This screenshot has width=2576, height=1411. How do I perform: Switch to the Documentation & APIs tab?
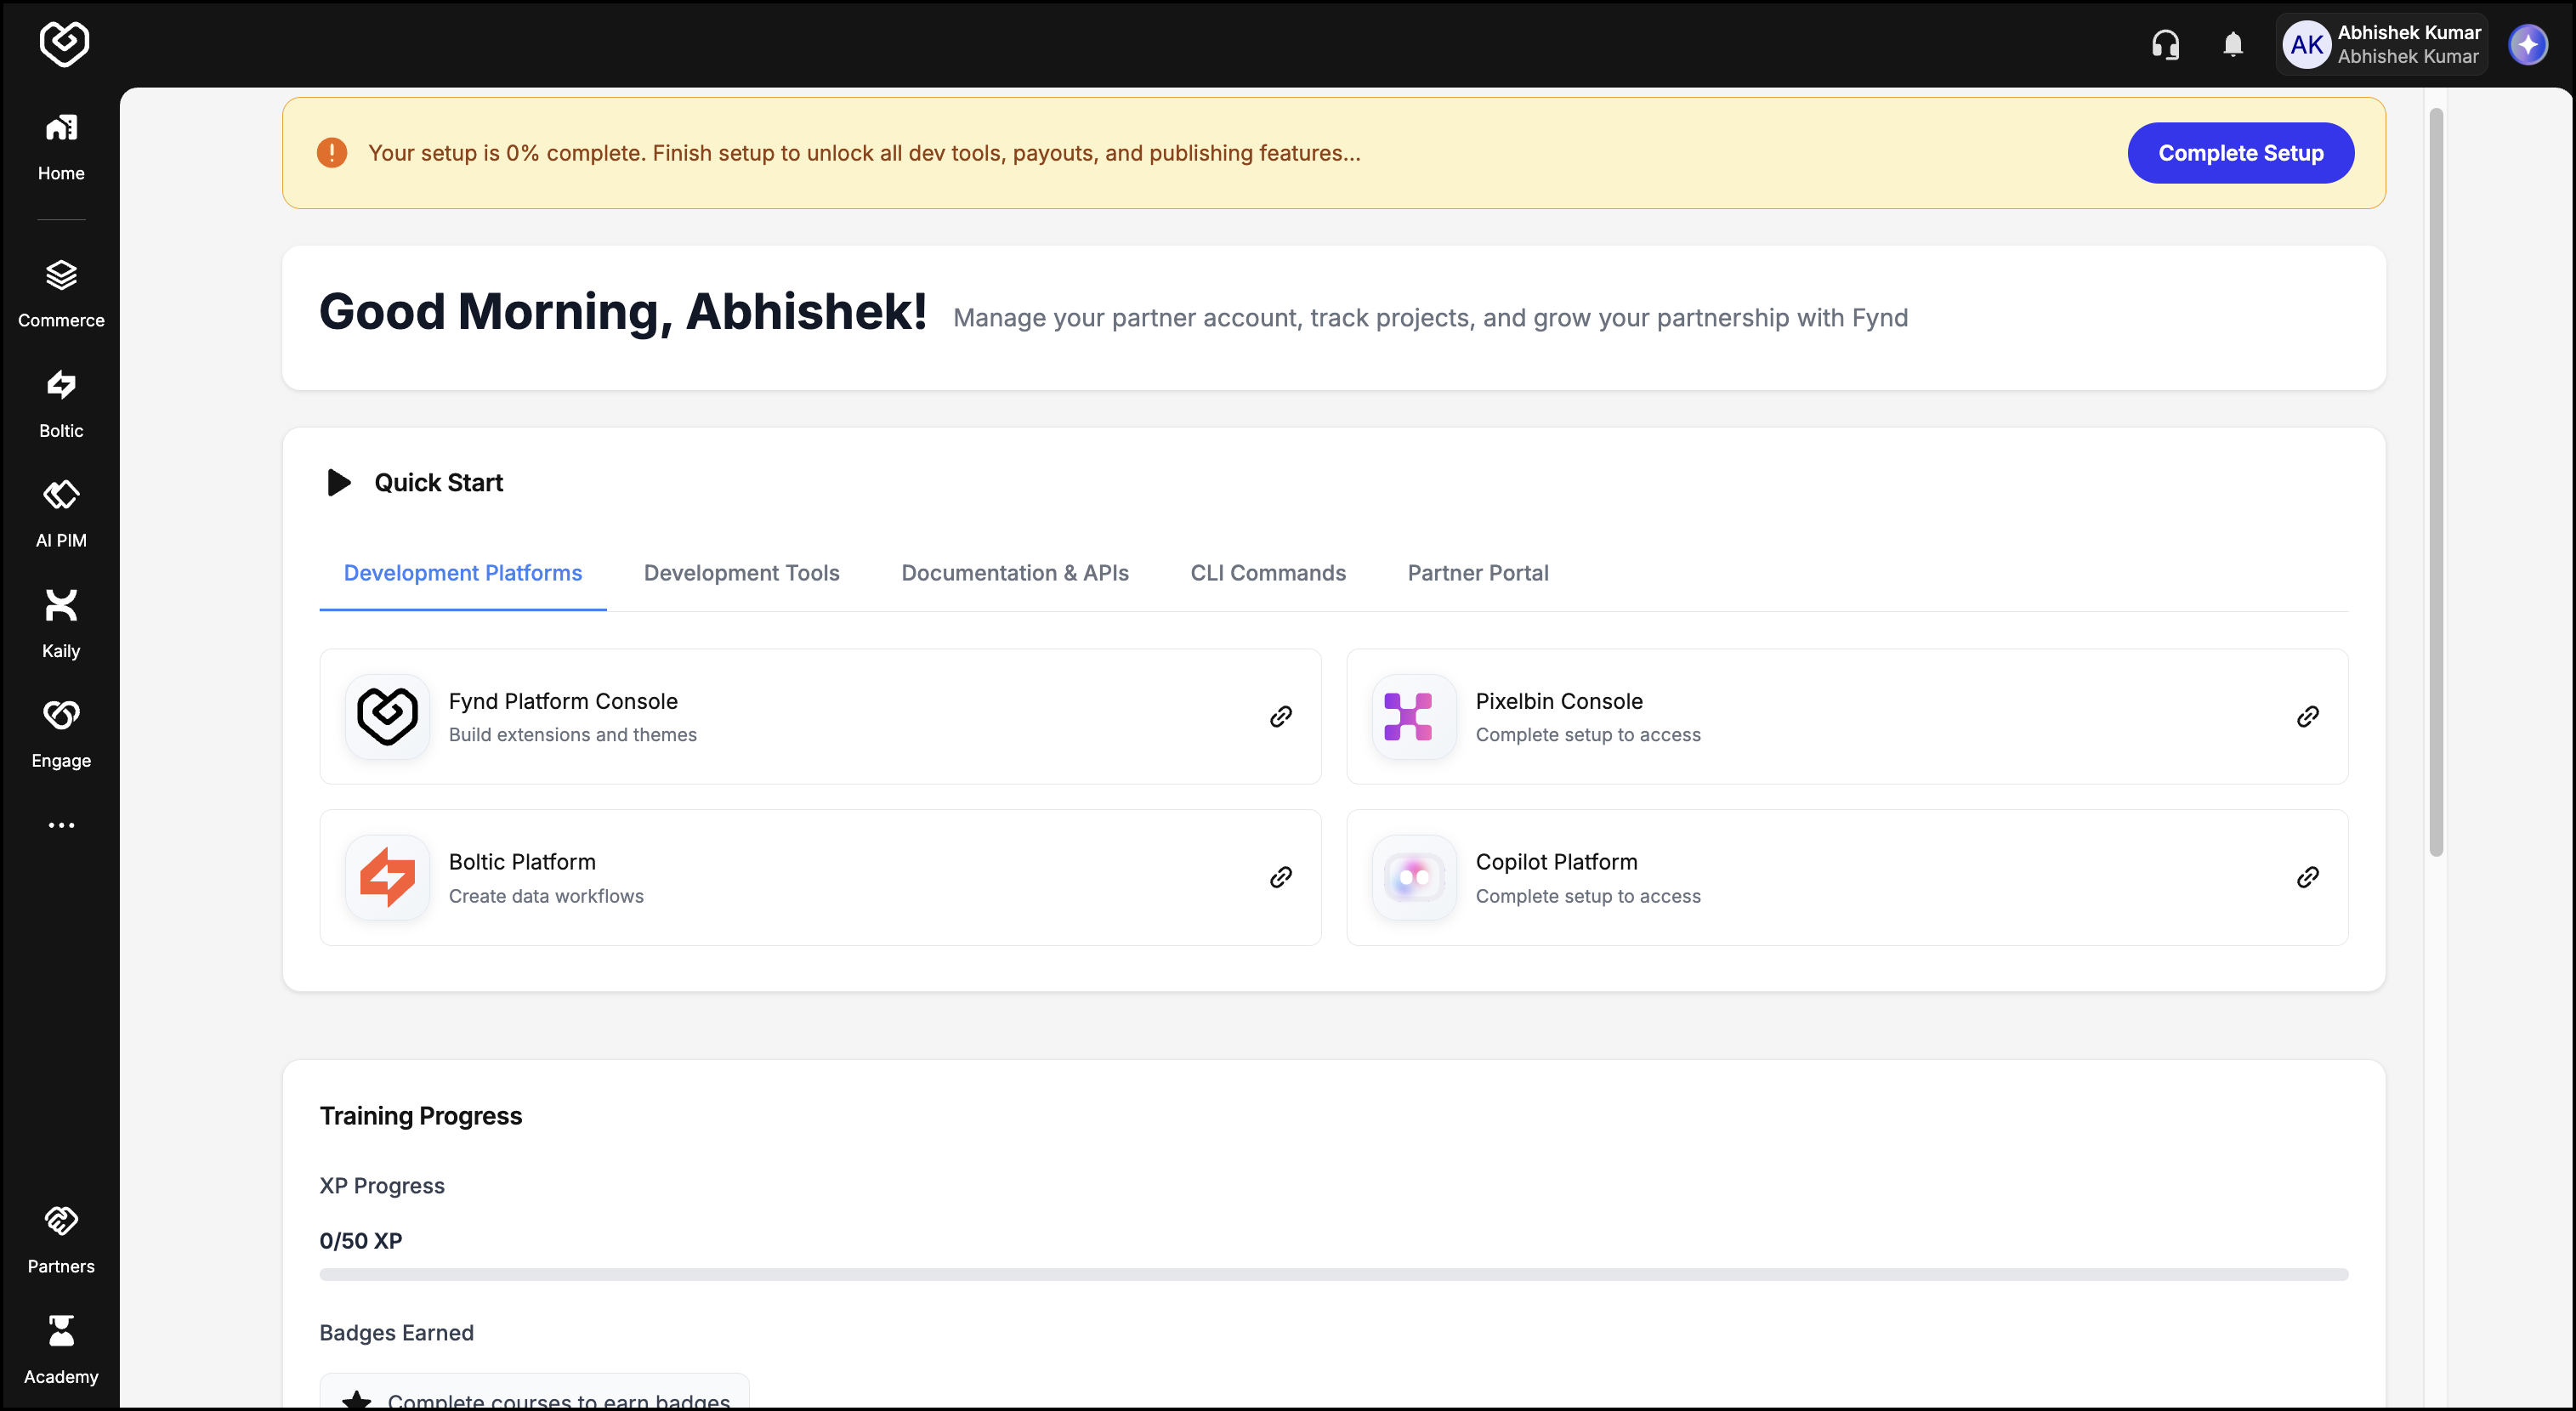pyautogui.click(x=1015, y=573)
